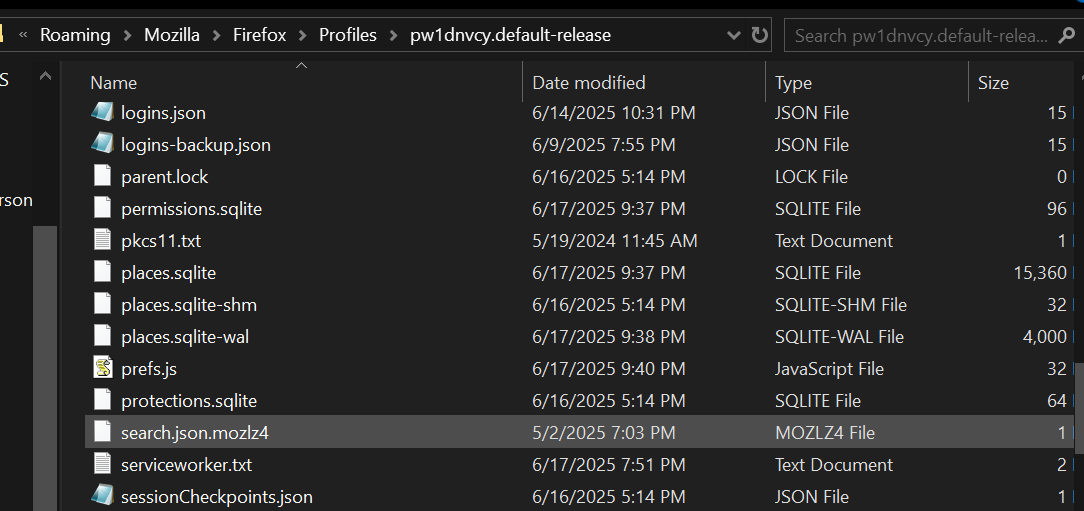Click the 6/17/2025 9:40 PM date cell
Viewport: 1084px width, 511px height.
(608, 369)
